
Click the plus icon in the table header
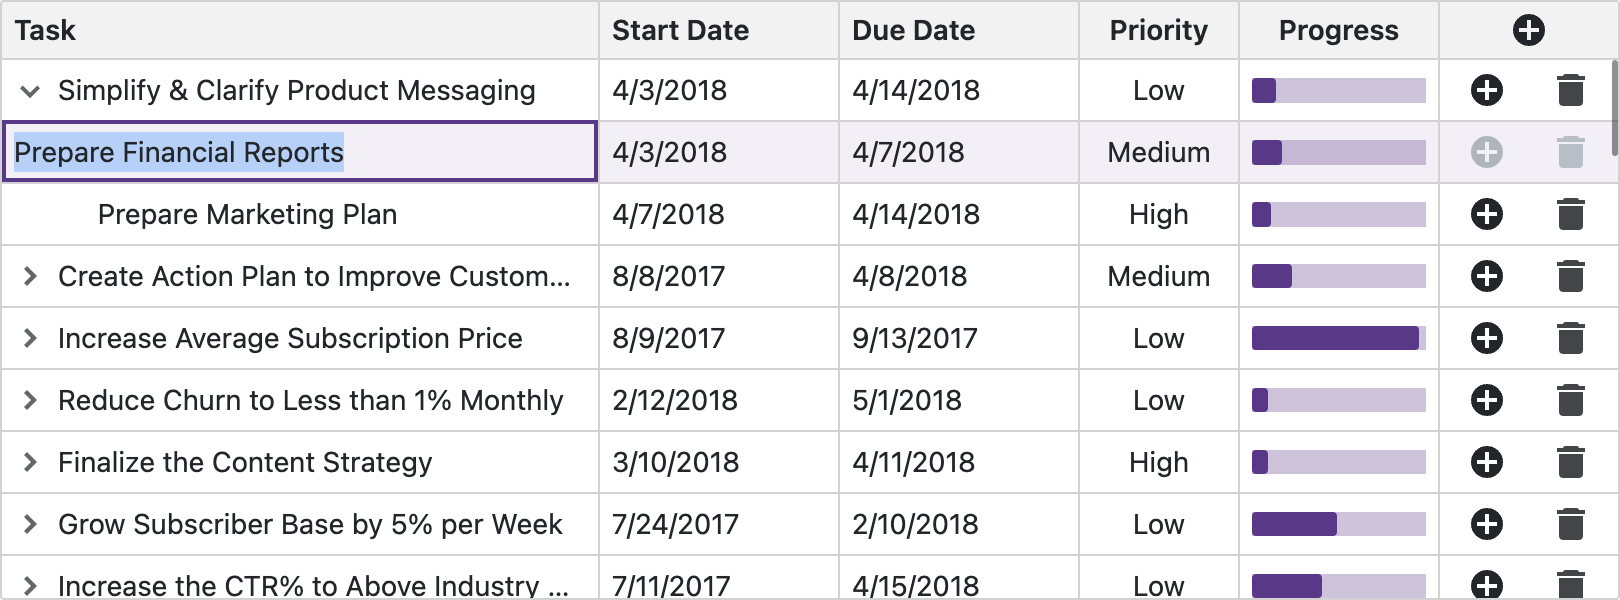(x=1528, y=30)
